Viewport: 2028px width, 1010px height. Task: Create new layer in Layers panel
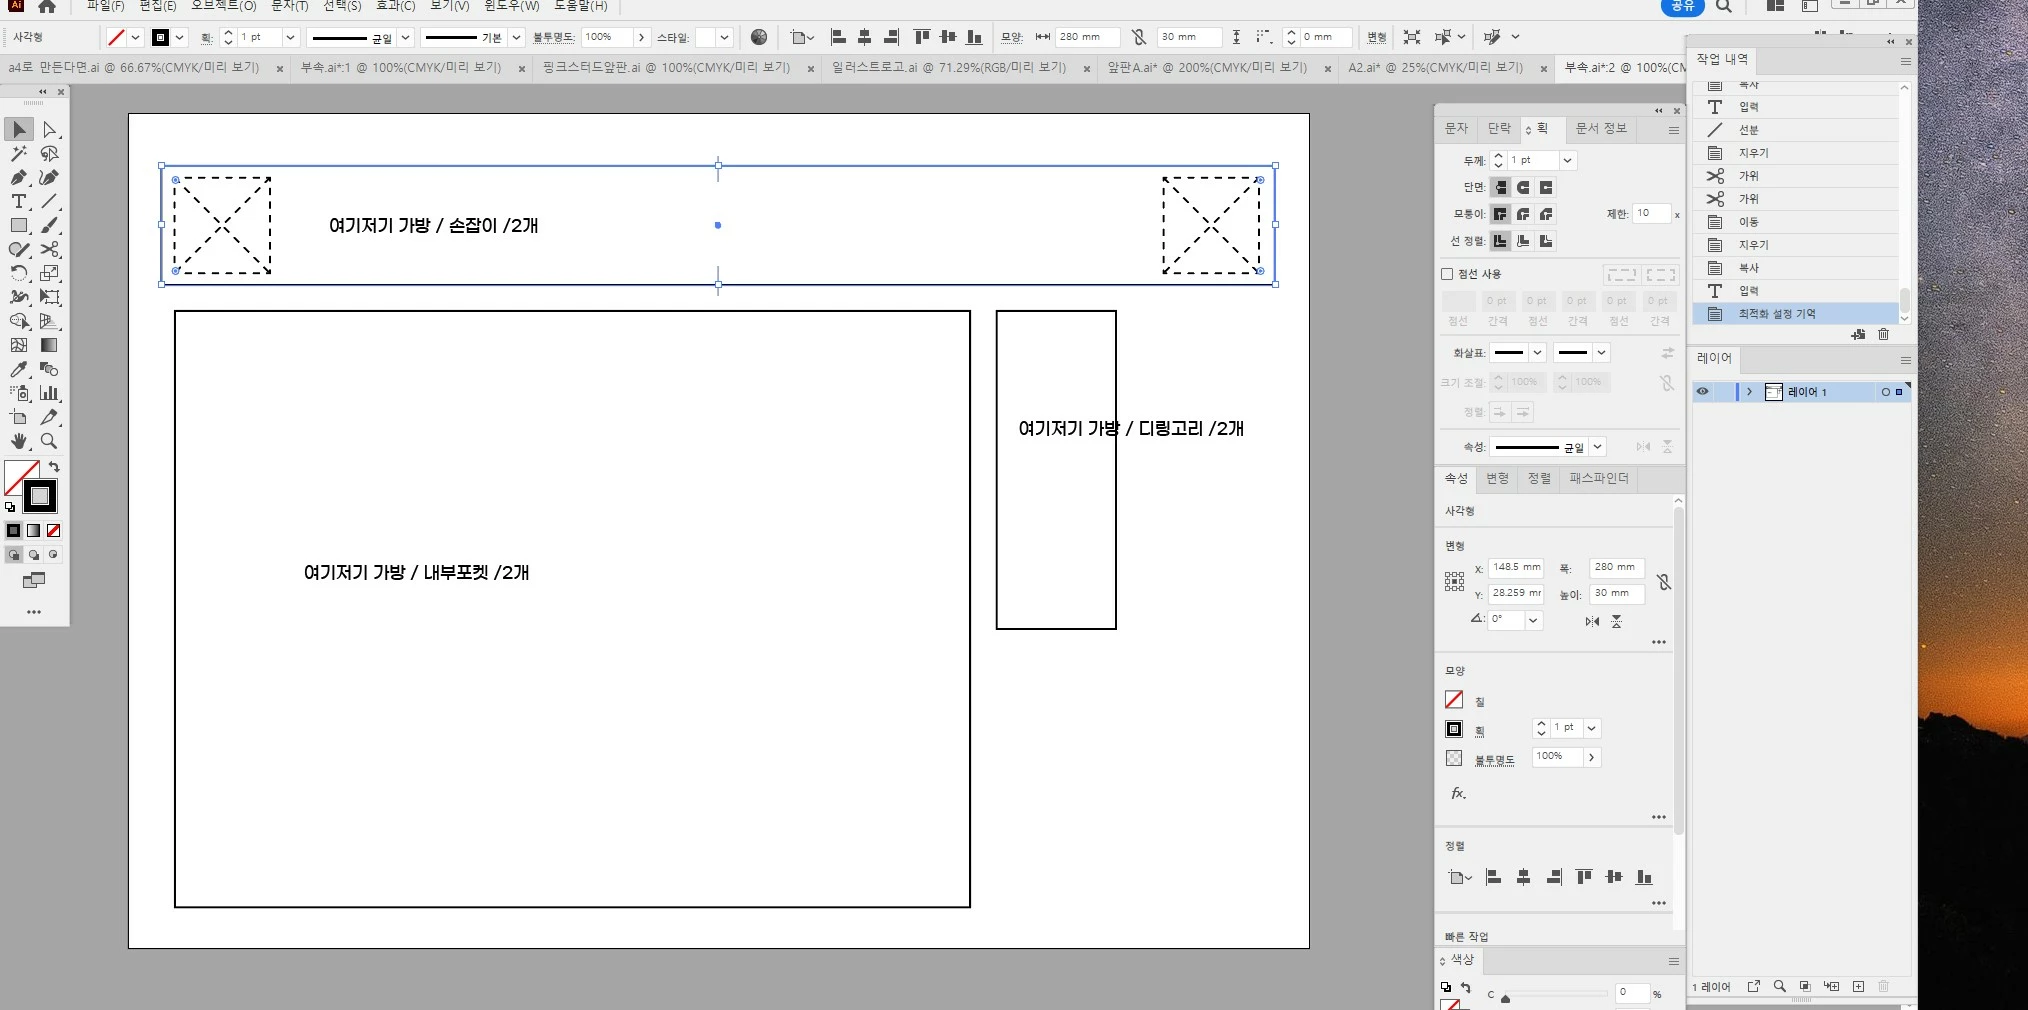coord(1858,987)
